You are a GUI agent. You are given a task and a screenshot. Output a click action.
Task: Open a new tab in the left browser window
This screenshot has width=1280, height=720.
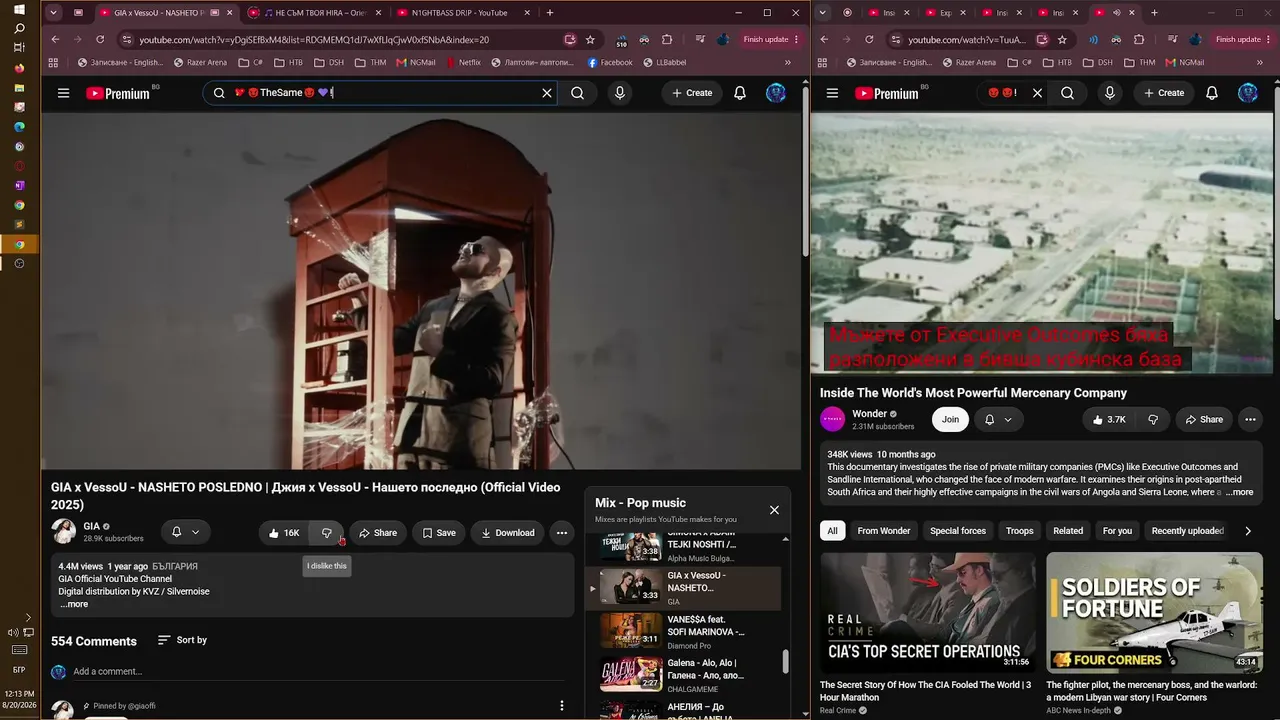click(x=550, y=13)
